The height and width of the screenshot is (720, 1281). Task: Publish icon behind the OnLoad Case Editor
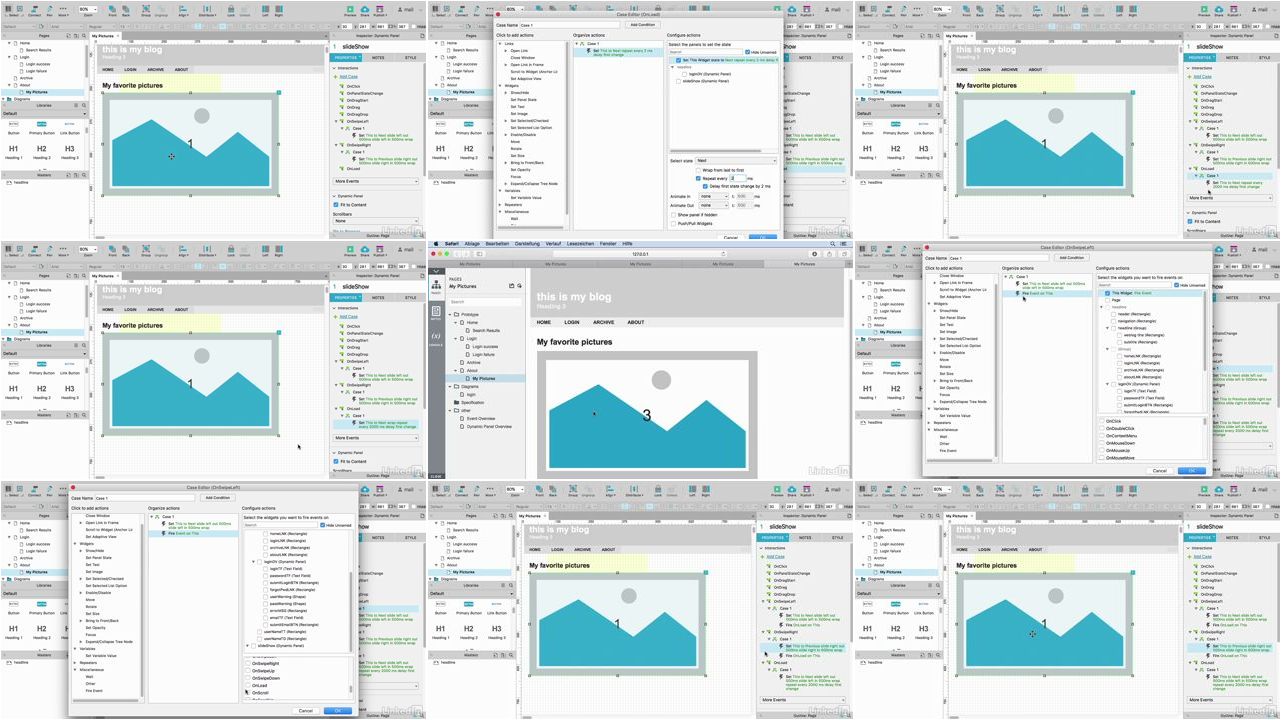(807, 10)
